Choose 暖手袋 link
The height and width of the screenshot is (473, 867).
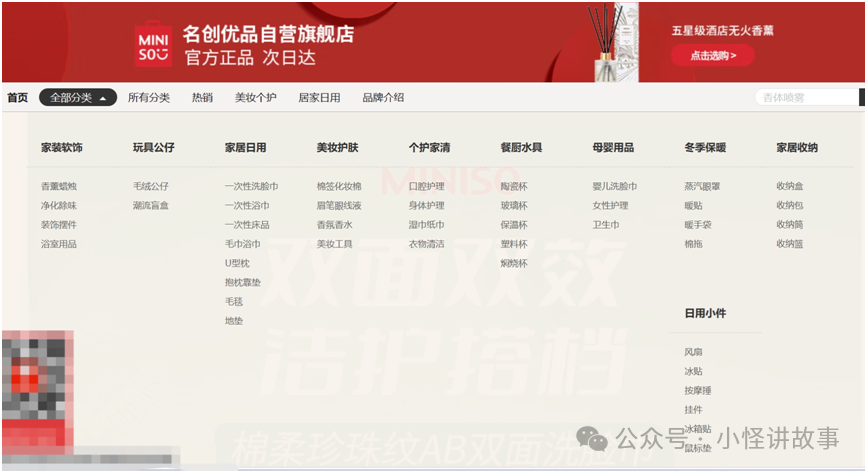698,225
